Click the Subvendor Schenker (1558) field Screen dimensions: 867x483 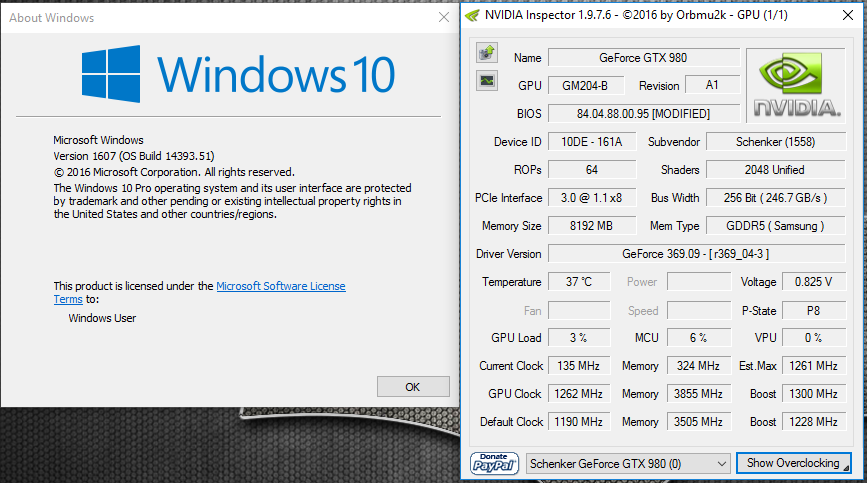click(776, 141)
